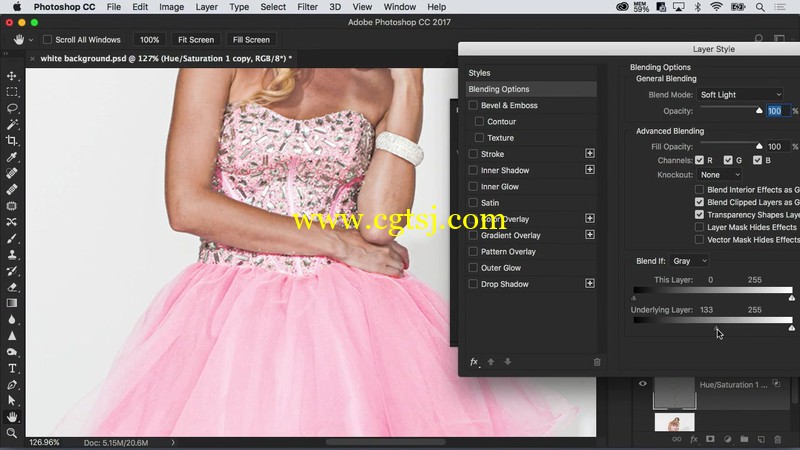Click the delete effect trash icon
The width and height of the screenshot is (800, 450).
point(597,362)
